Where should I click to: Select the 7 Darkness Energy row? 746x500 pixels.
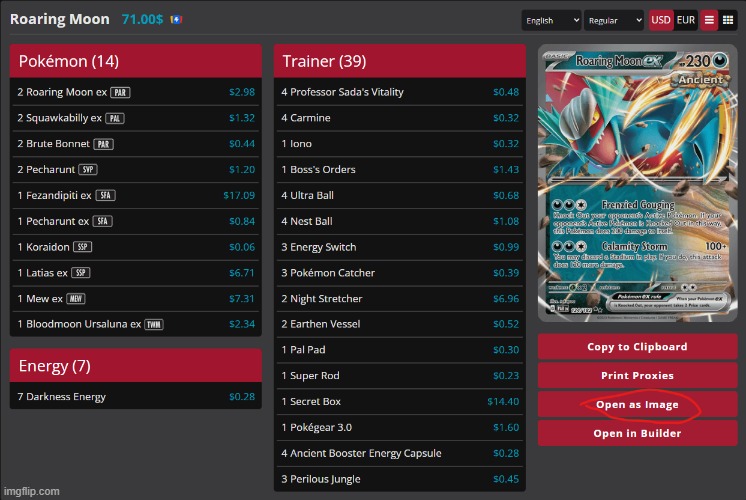136,397
